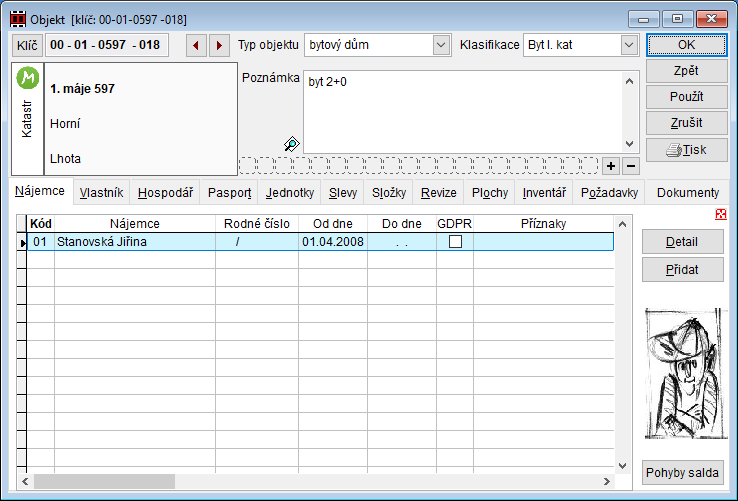This screenshot has height=501, width=738.
Task: Switch to the Vlastník tab
Action: pos(101,193)
